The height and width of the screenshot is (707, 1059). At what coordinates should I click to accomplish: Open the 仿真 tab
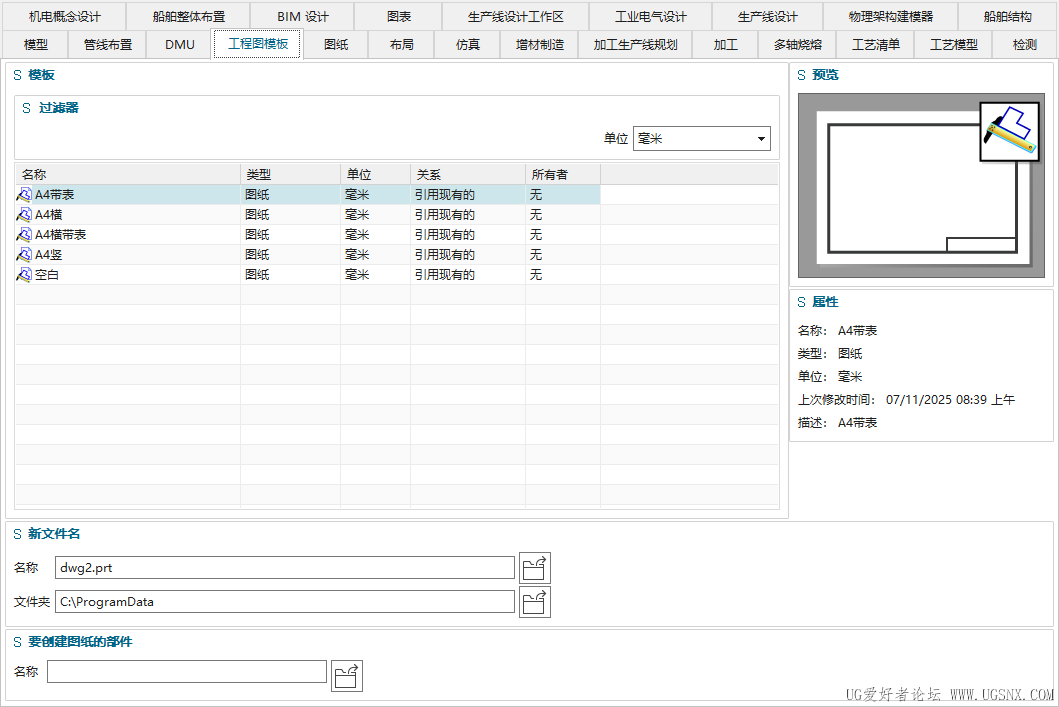467,45
